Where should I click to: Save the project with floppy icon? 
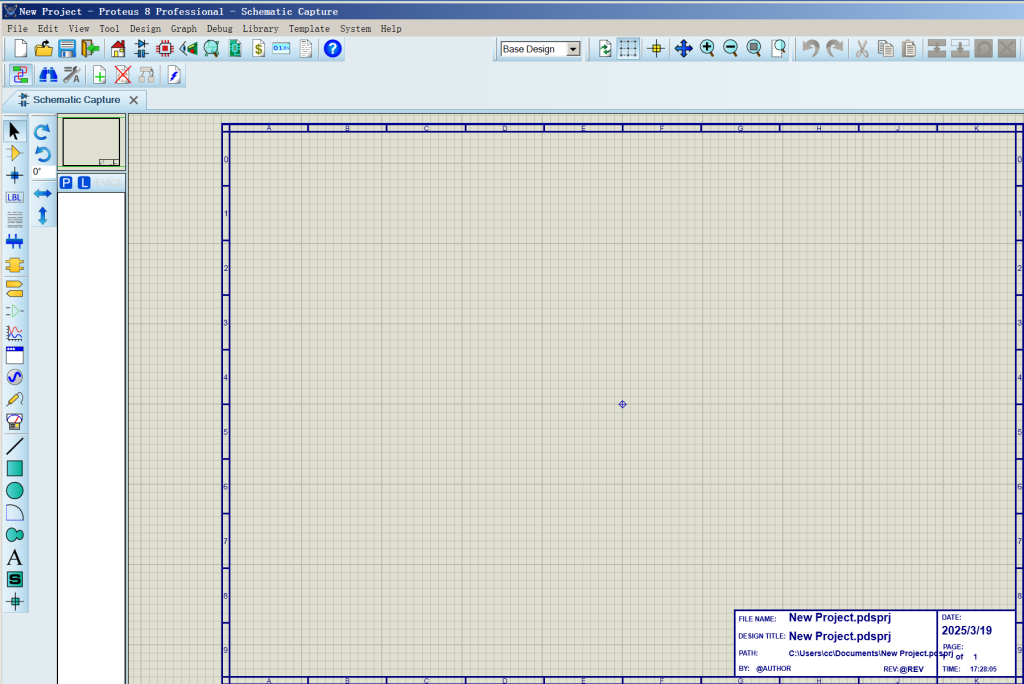[67, 48]
